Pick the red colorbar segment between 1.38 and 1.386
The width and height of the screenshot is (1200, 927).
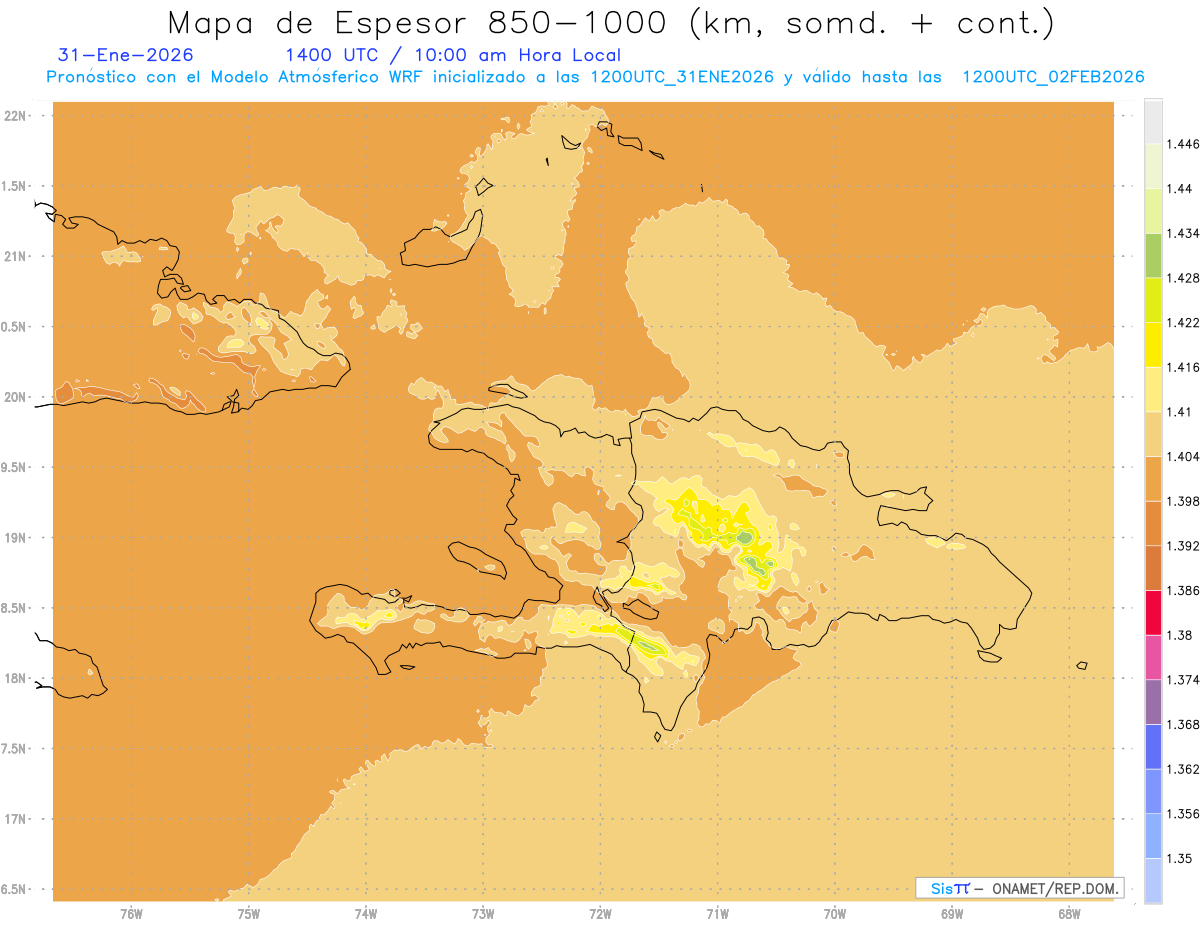[1153, 612]
